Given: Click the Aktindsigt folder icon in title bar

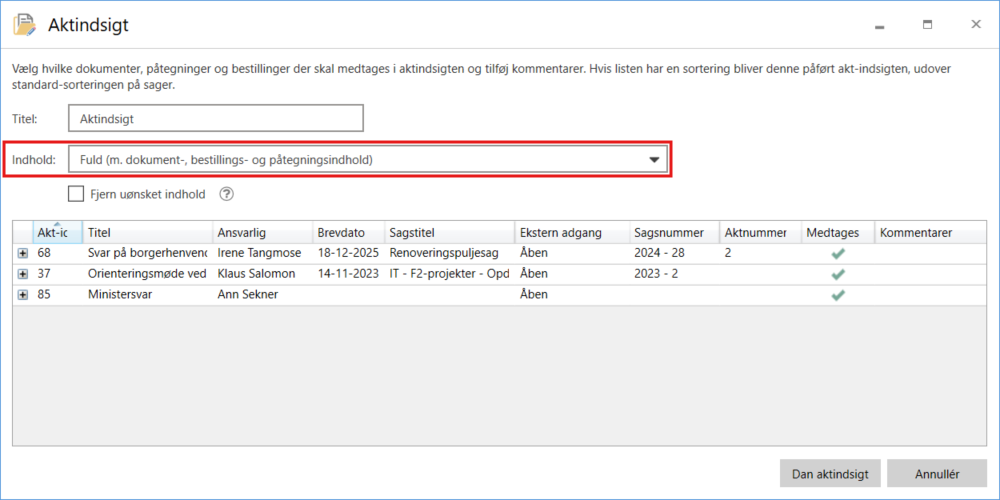Looking at the screenshot, I should [x=25, y=26].
